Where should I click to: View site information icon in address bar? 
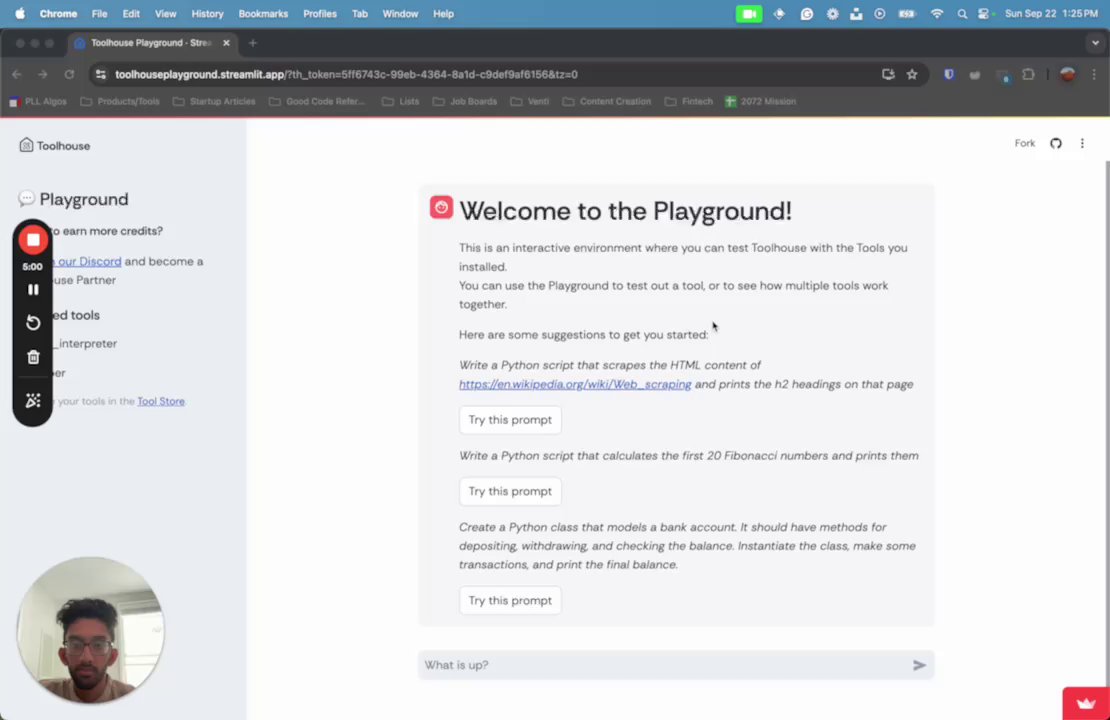101,74
